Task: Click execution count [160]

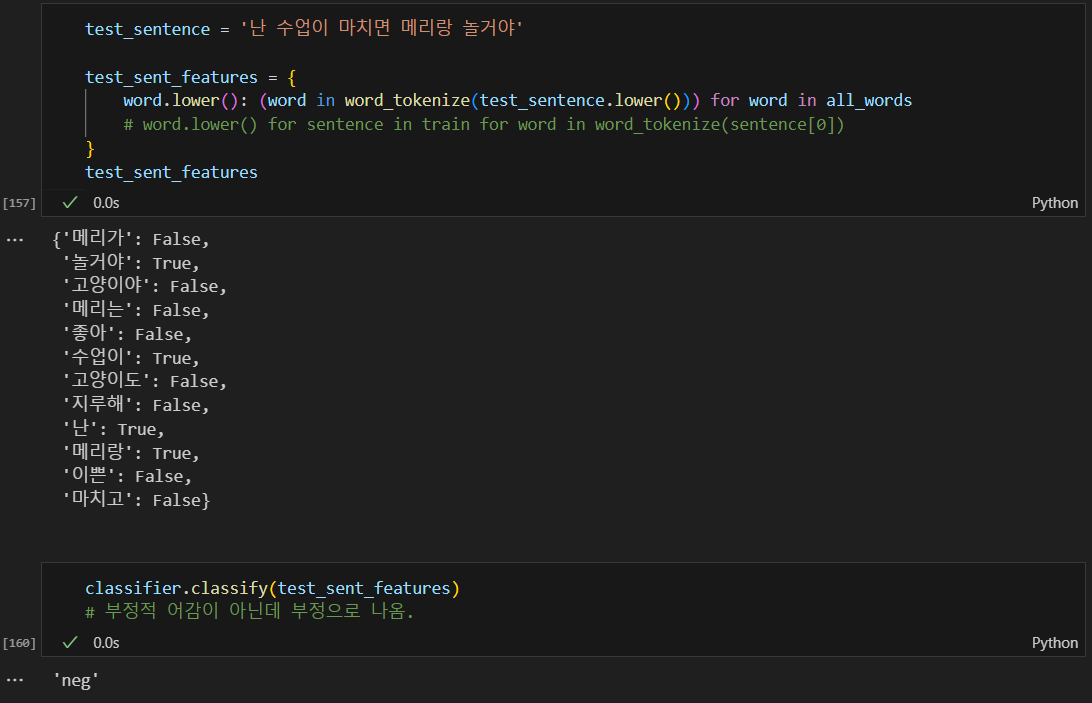Action: [x=19, y=642]
